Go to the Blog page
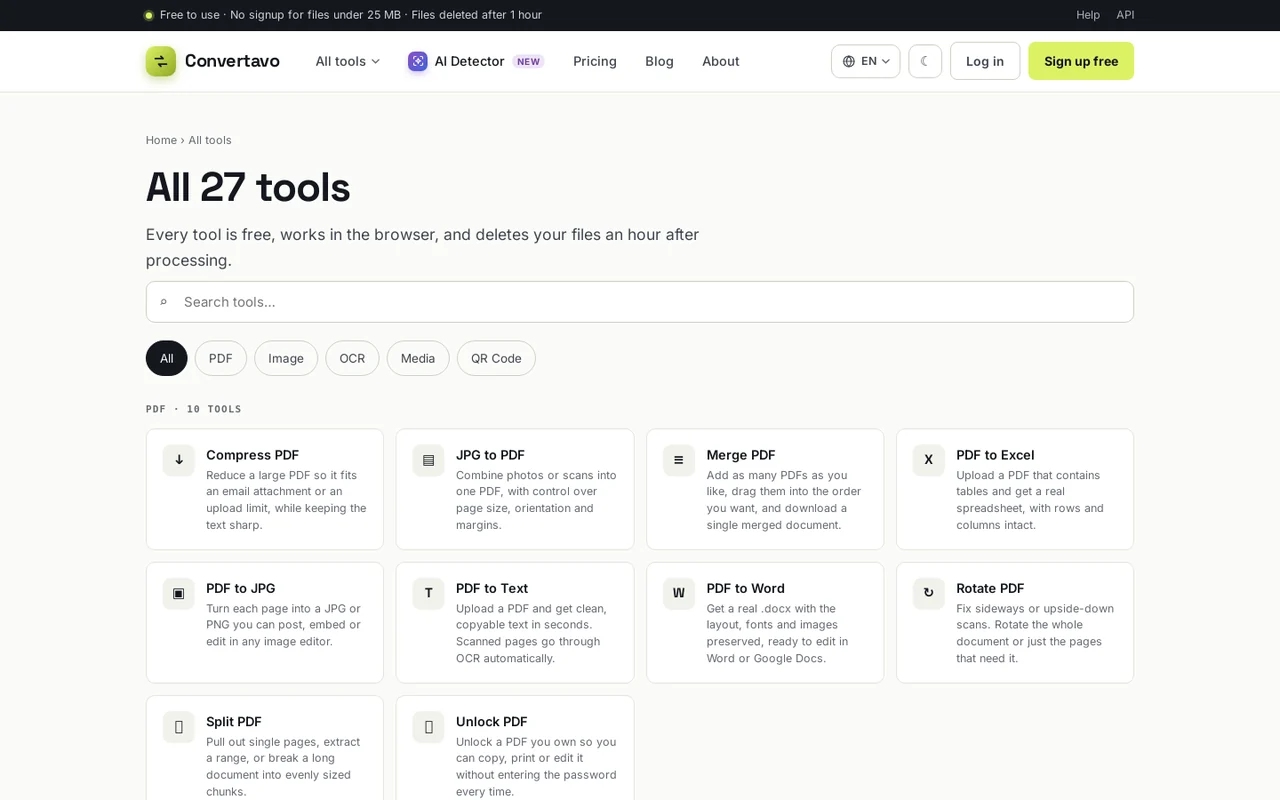Viewport: 1280px width, 800px height. tap(659, 61)
